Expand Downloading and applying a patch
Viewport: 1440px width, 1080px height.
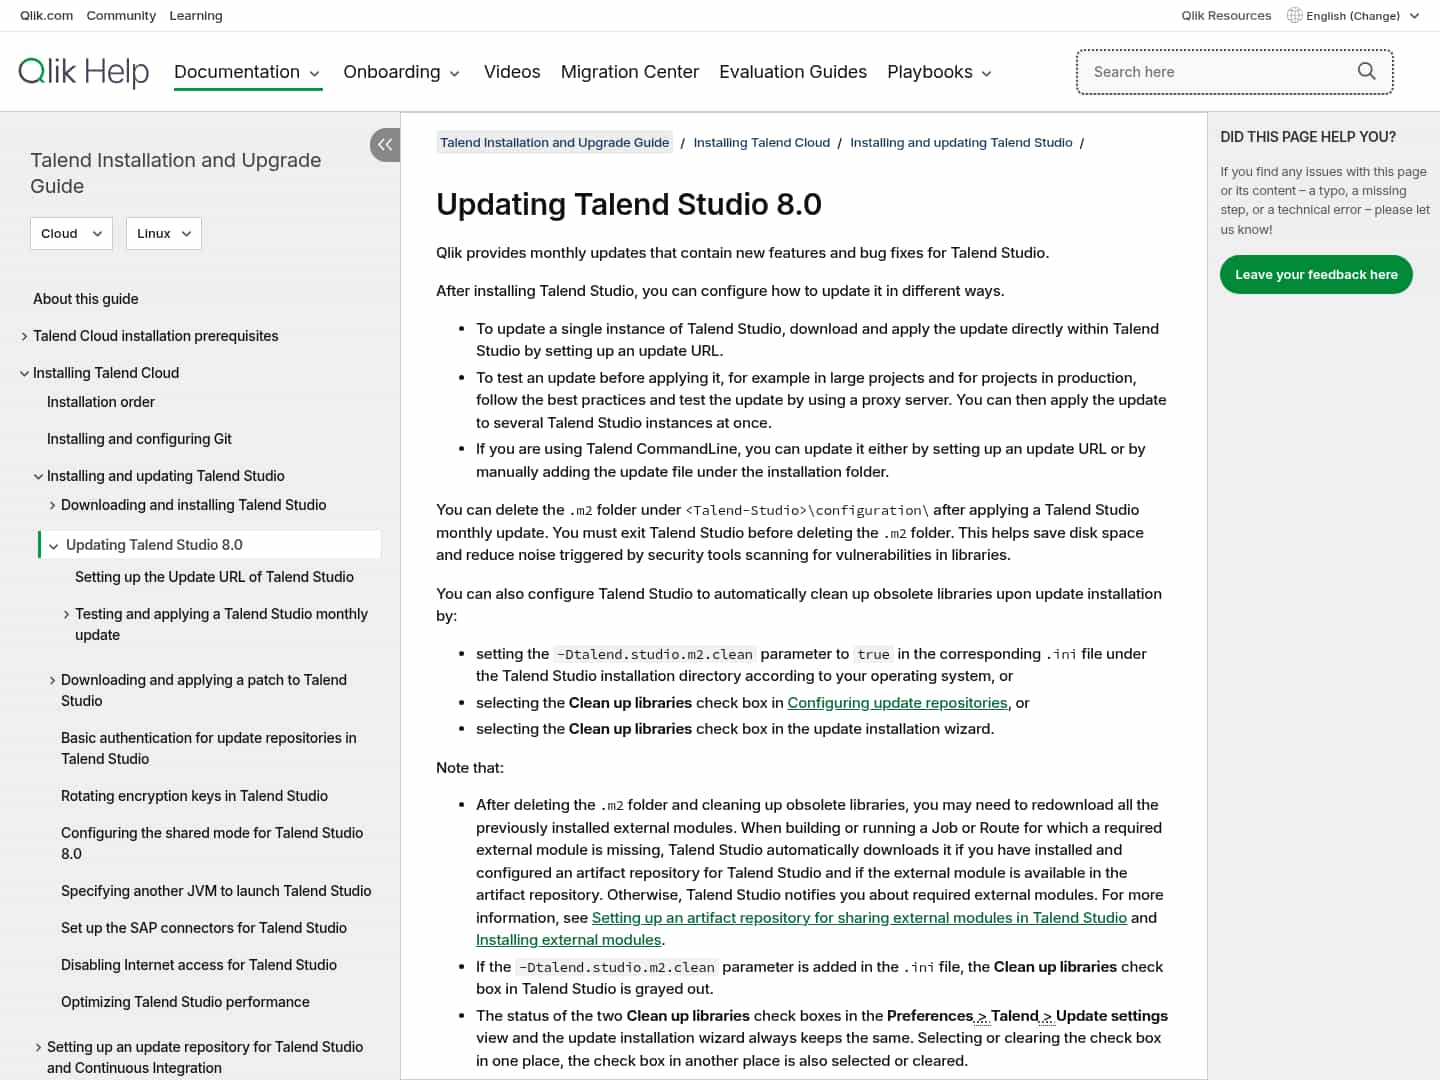point(52,680)
